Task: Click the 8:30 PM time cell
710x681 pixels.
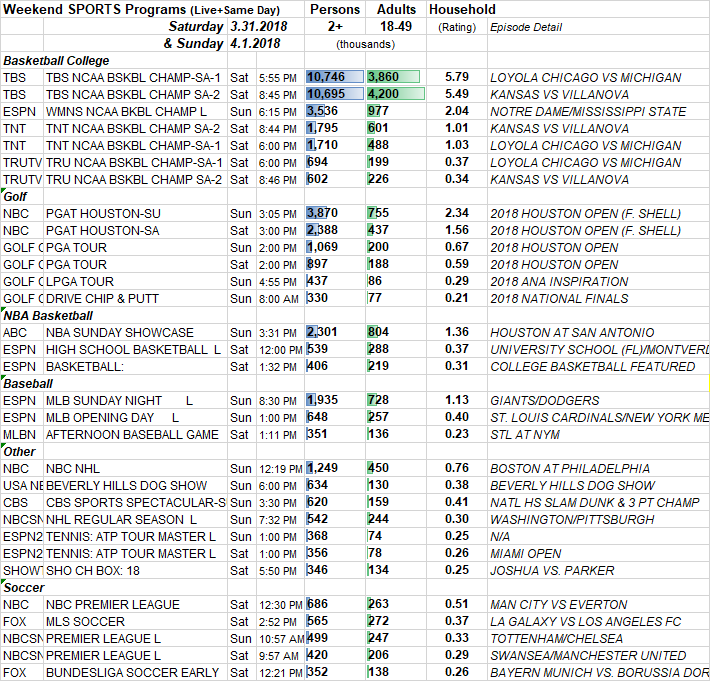Action: pyautogui.click(x=278, y=401)
